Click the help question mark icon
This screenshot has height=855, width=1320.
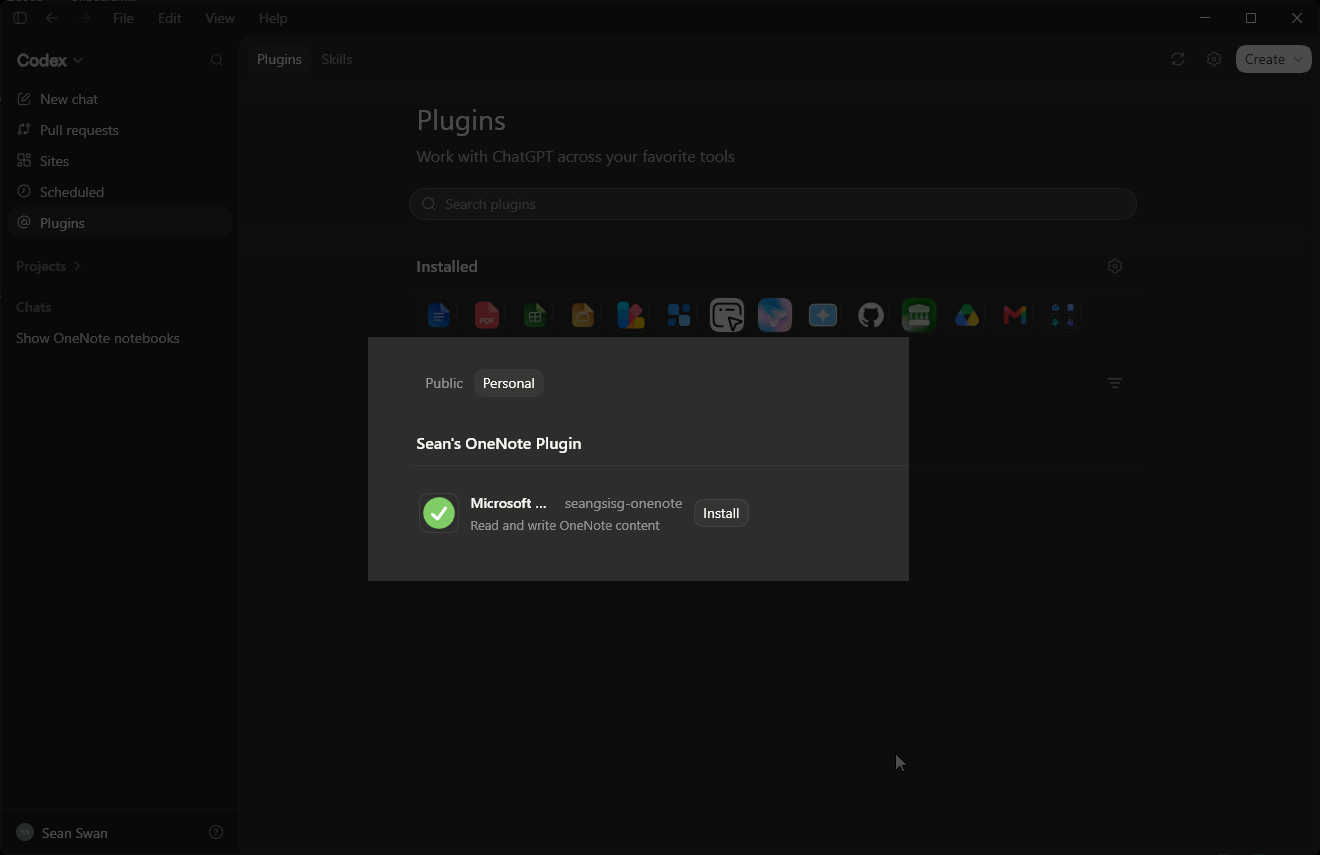coord(216,832)
